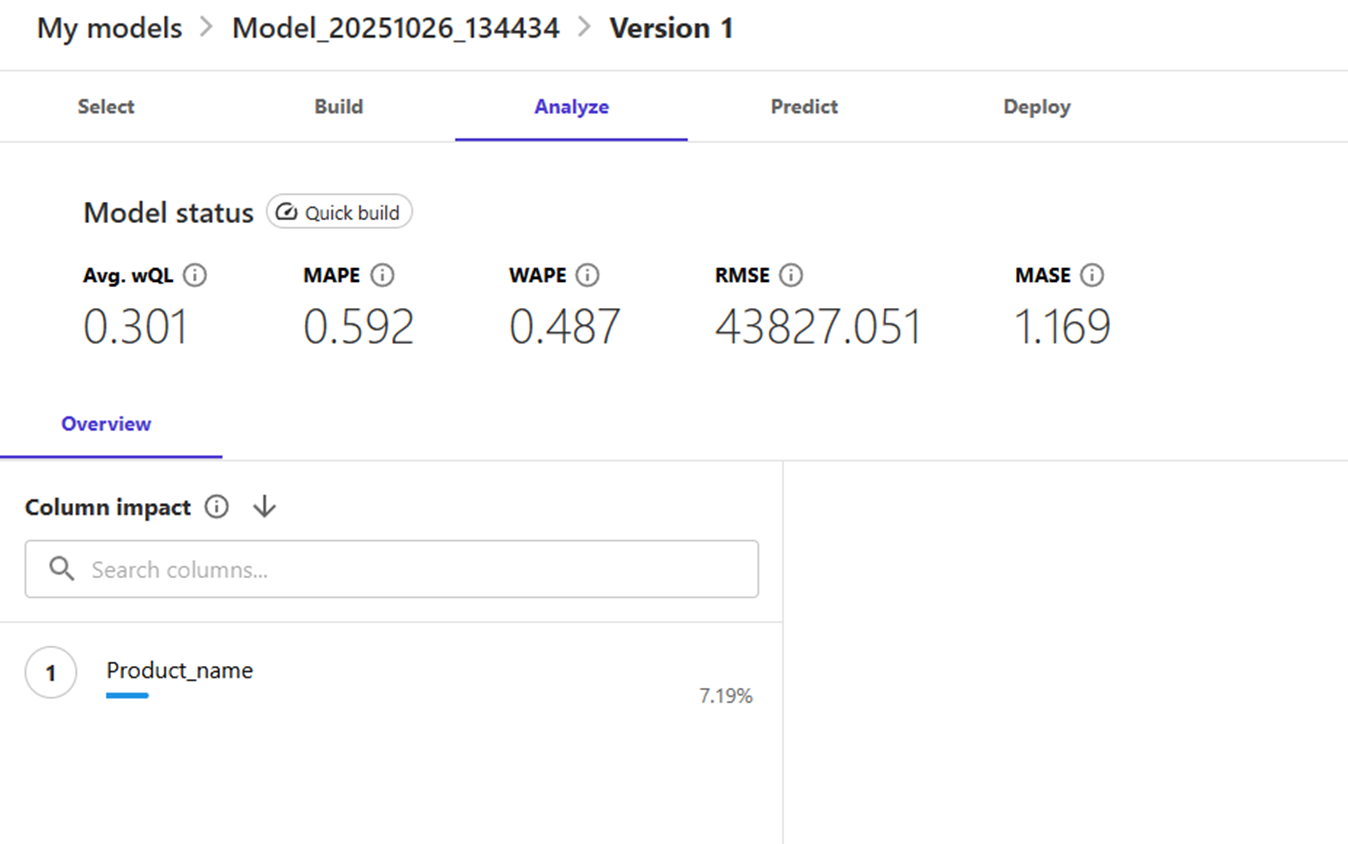1348x844 pixels.
Task: Click the Column impact info icon
Action: [x=216, y=507]
